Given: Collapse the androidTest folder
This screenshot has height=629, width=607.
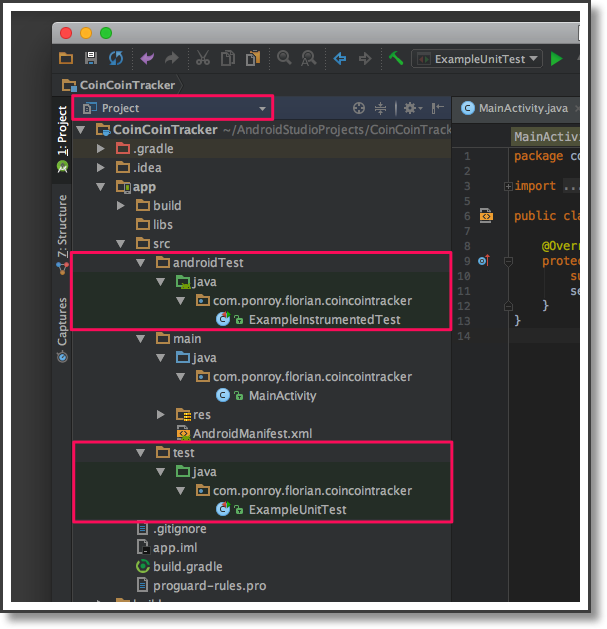Looking at the screenshot, I should tap(140, 263).
